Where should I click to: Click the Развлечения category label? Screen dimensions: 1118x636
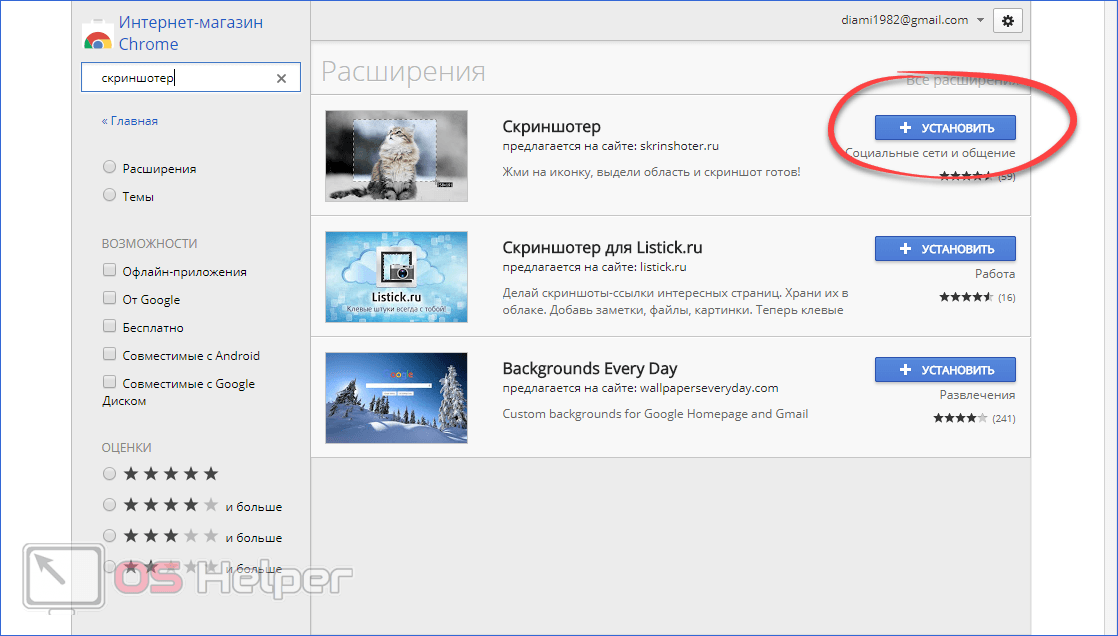pyautogui.click(x=978, y=395)
